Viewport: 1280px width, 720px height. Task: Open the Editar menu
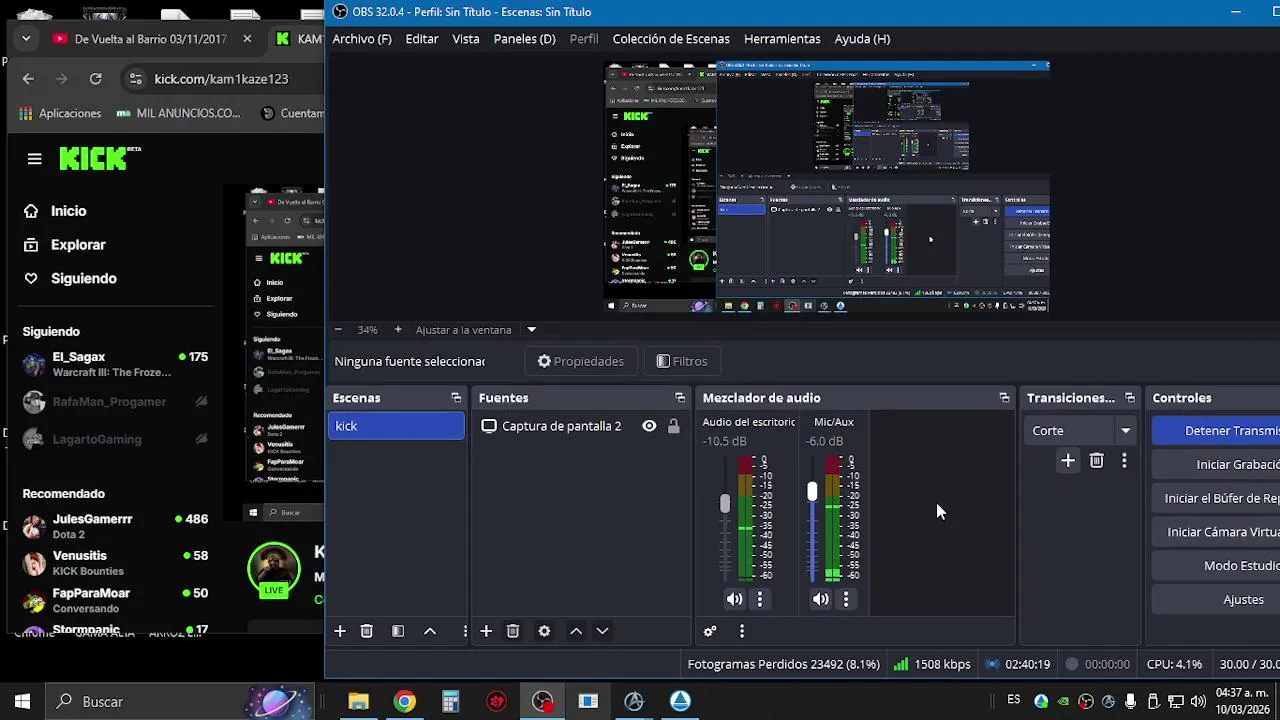click(x=422, y=39)
